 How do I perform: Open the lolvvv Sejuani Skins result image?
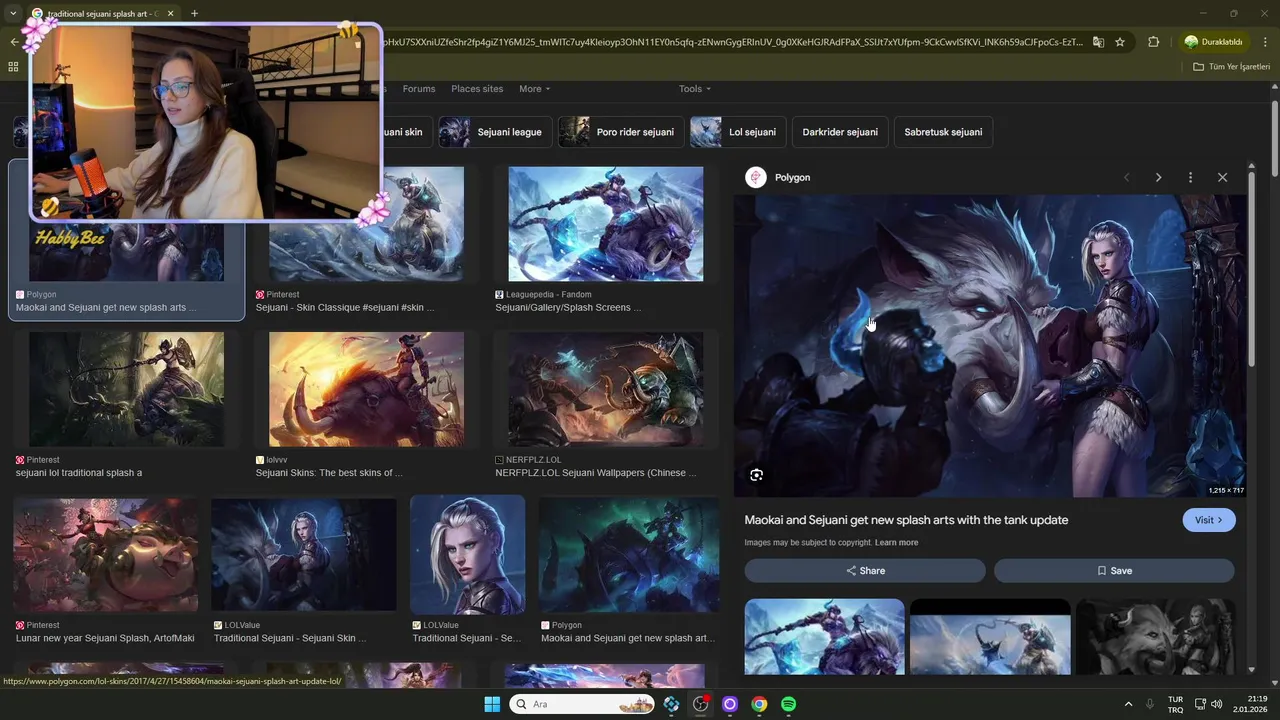tap(366, 389)
